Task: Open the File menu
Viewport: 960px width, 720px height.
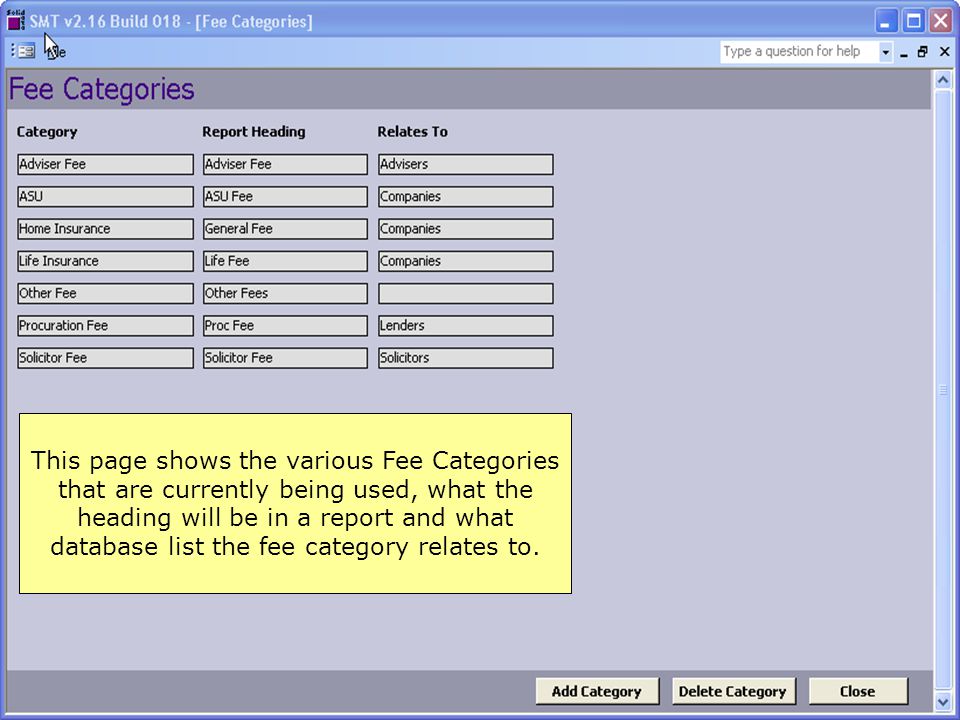Action: tap(56, 52)
